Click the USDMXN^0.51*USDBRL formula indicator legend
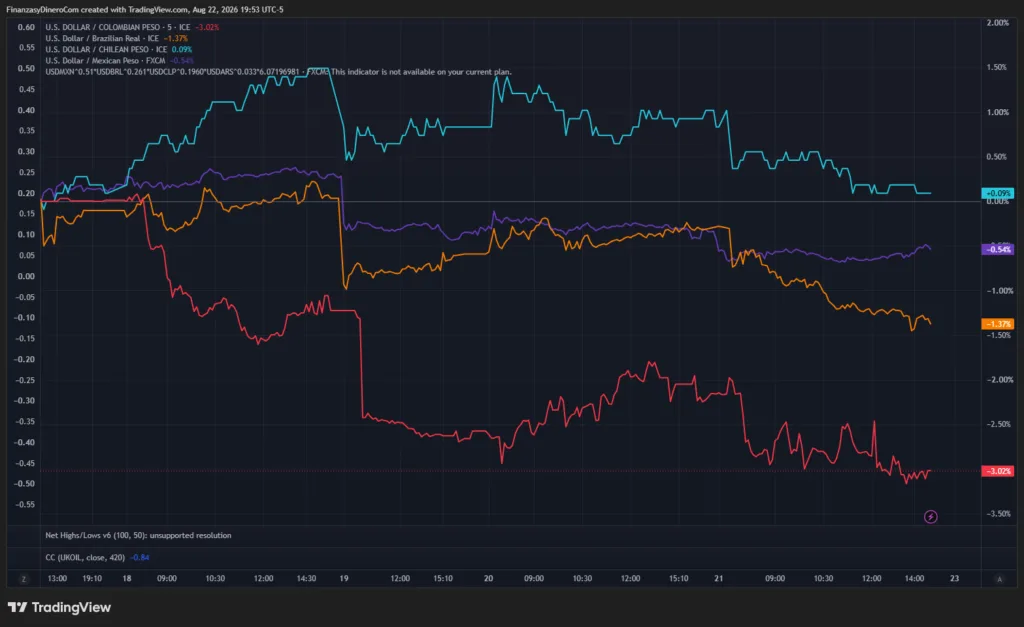Screen dimensions: 1024x627 pos(186,72)
